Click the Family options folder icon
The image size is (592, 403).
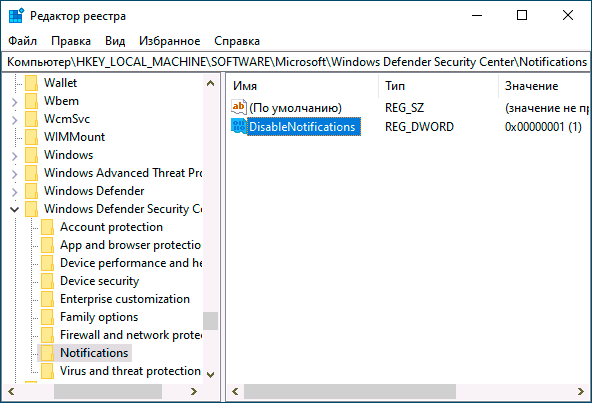(47, 317)
